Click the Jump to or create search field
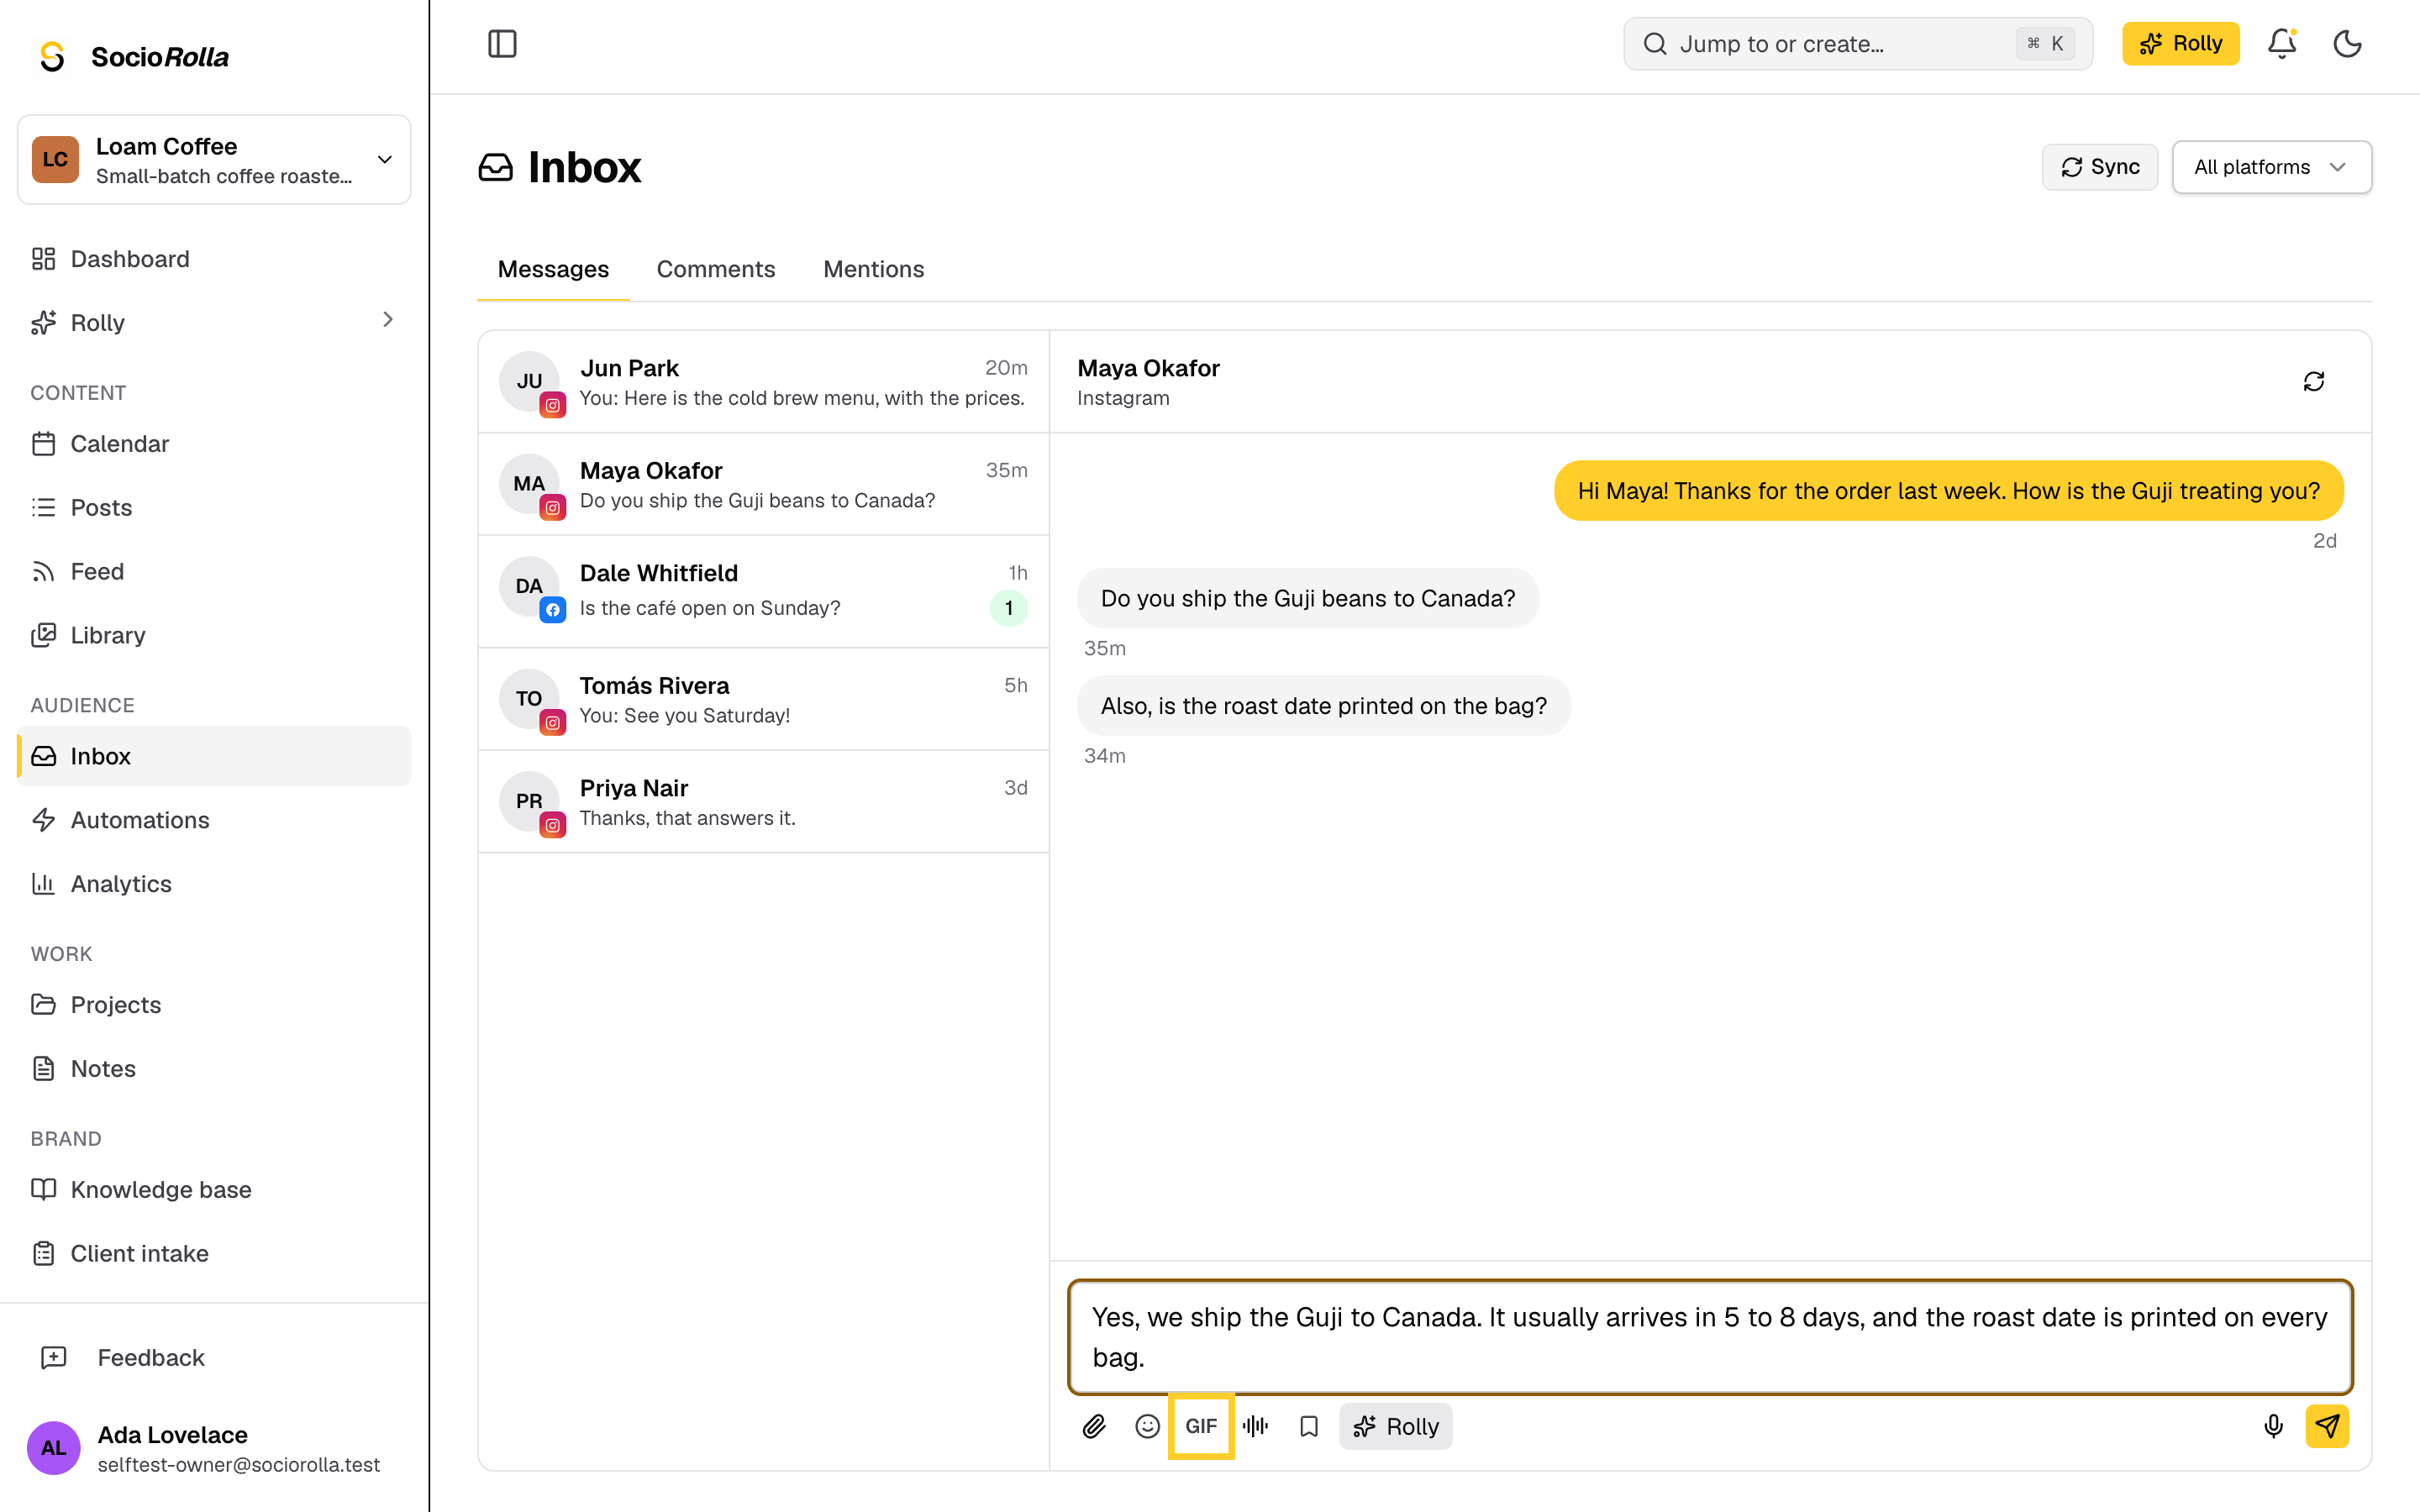Image resolution: width=2420 pixels, height=1512 pixels. tap(1857, 44)
